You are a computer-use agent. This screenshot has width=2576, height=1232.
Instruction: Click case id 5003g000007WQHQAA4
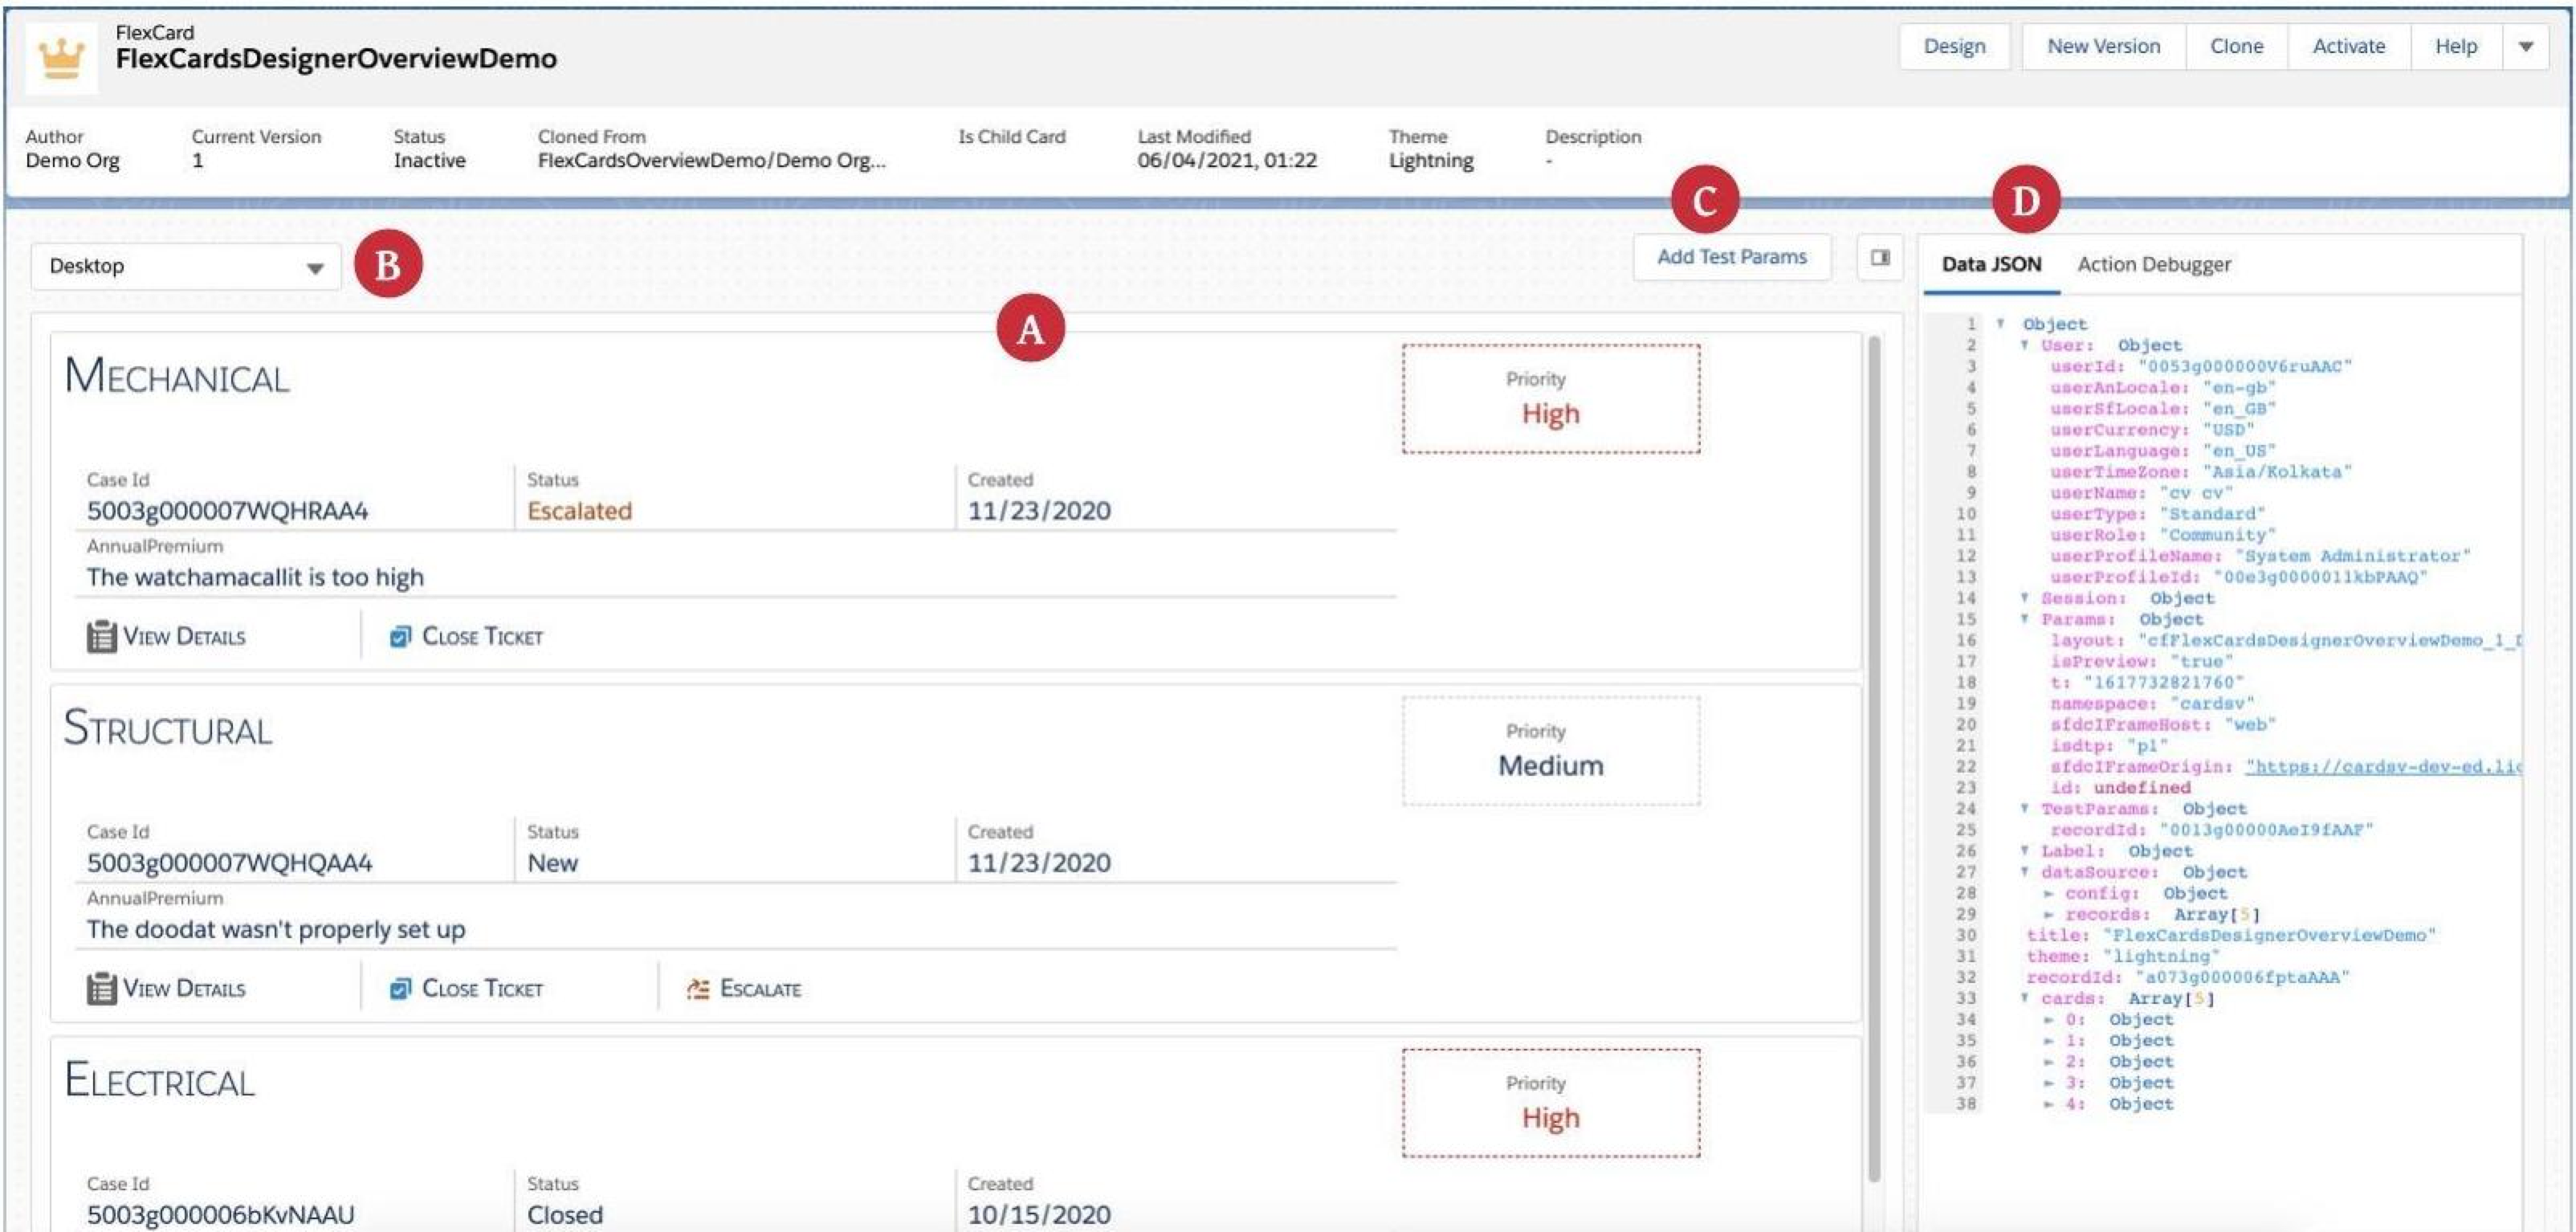click(x=229, y=863)
